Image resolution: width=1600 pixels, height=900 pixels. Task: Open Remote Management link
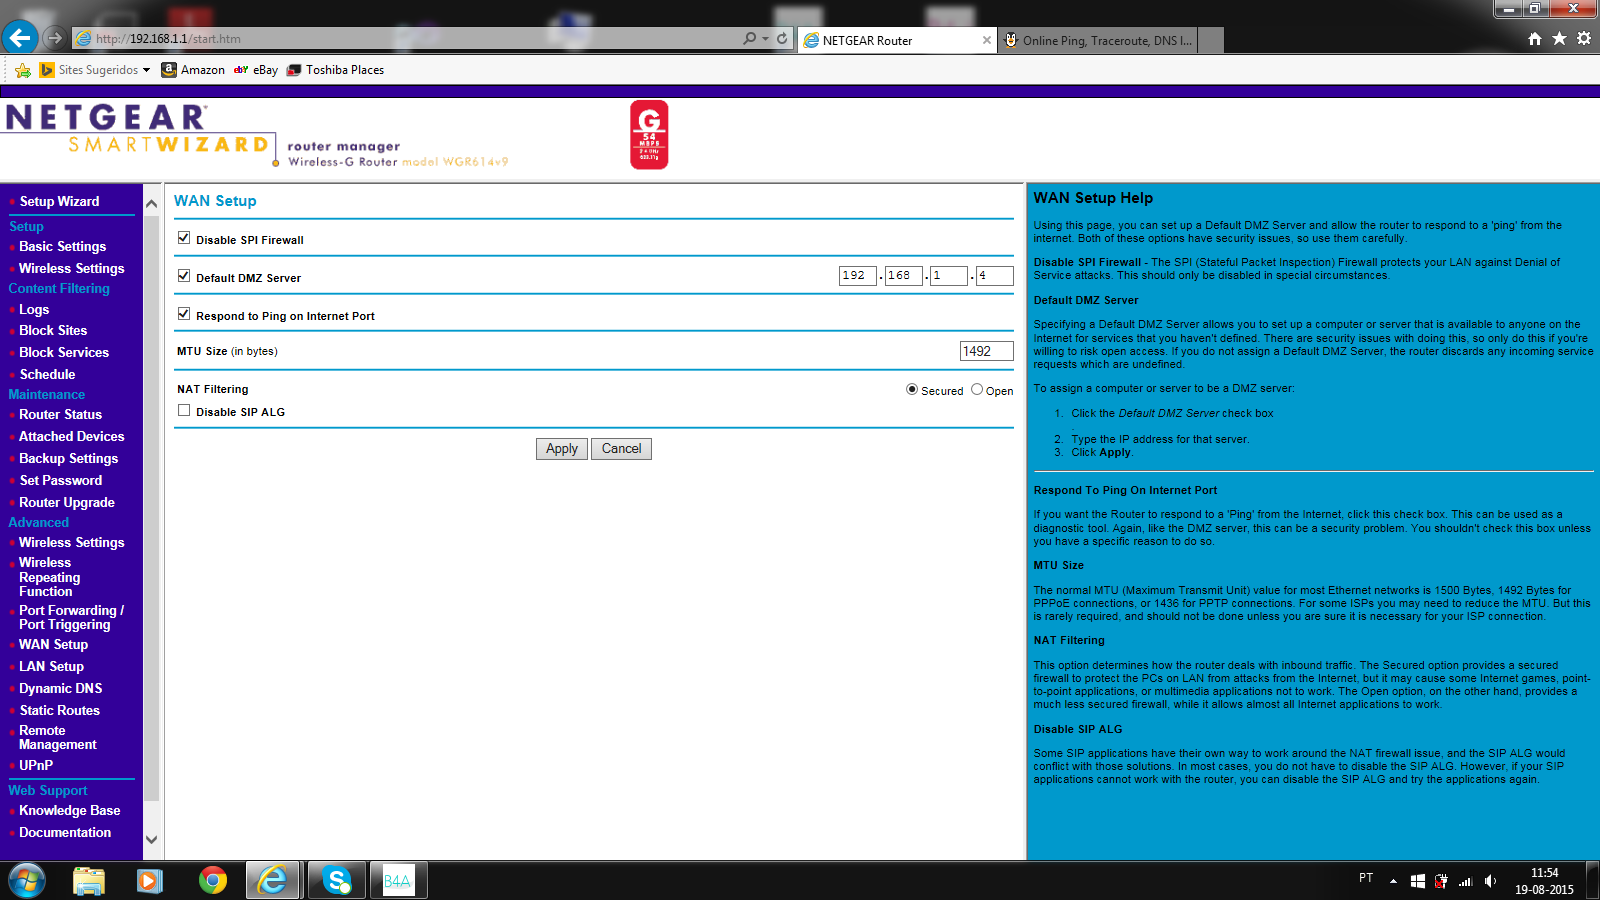tap(57, 737)
